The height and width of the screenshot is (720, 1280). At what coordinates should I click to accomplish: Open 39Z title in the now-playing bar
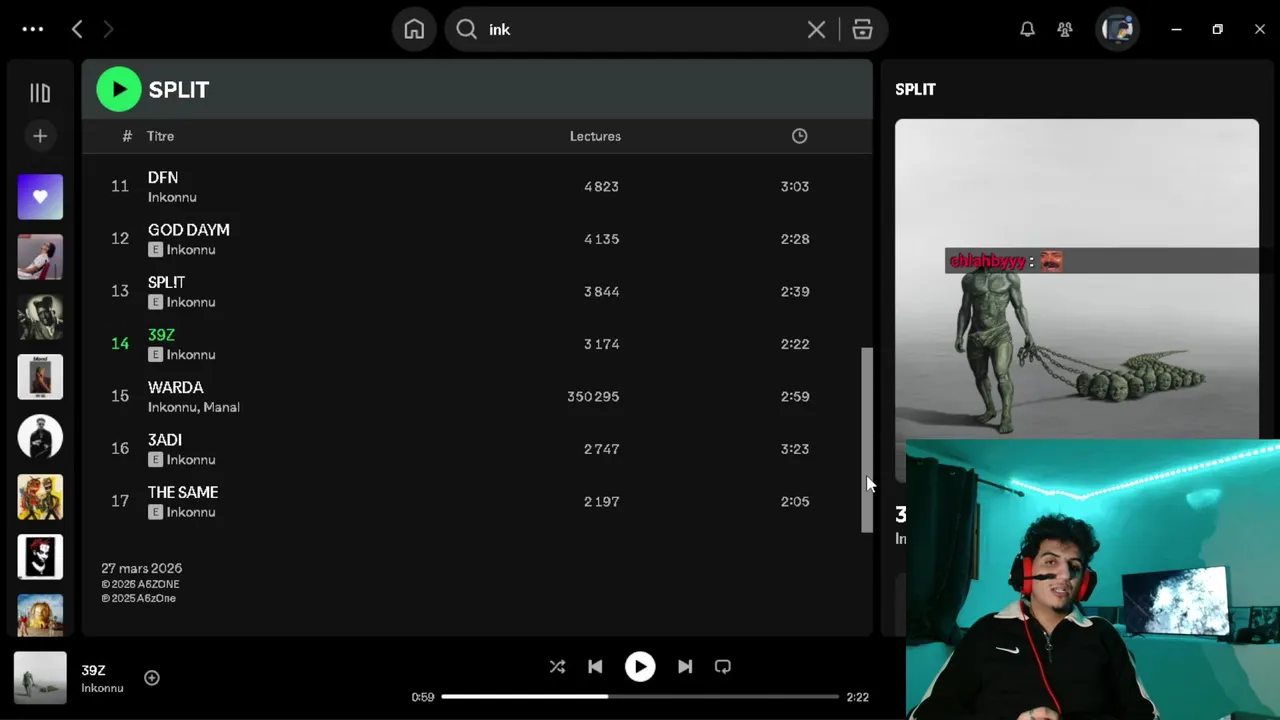click(93, 670)
